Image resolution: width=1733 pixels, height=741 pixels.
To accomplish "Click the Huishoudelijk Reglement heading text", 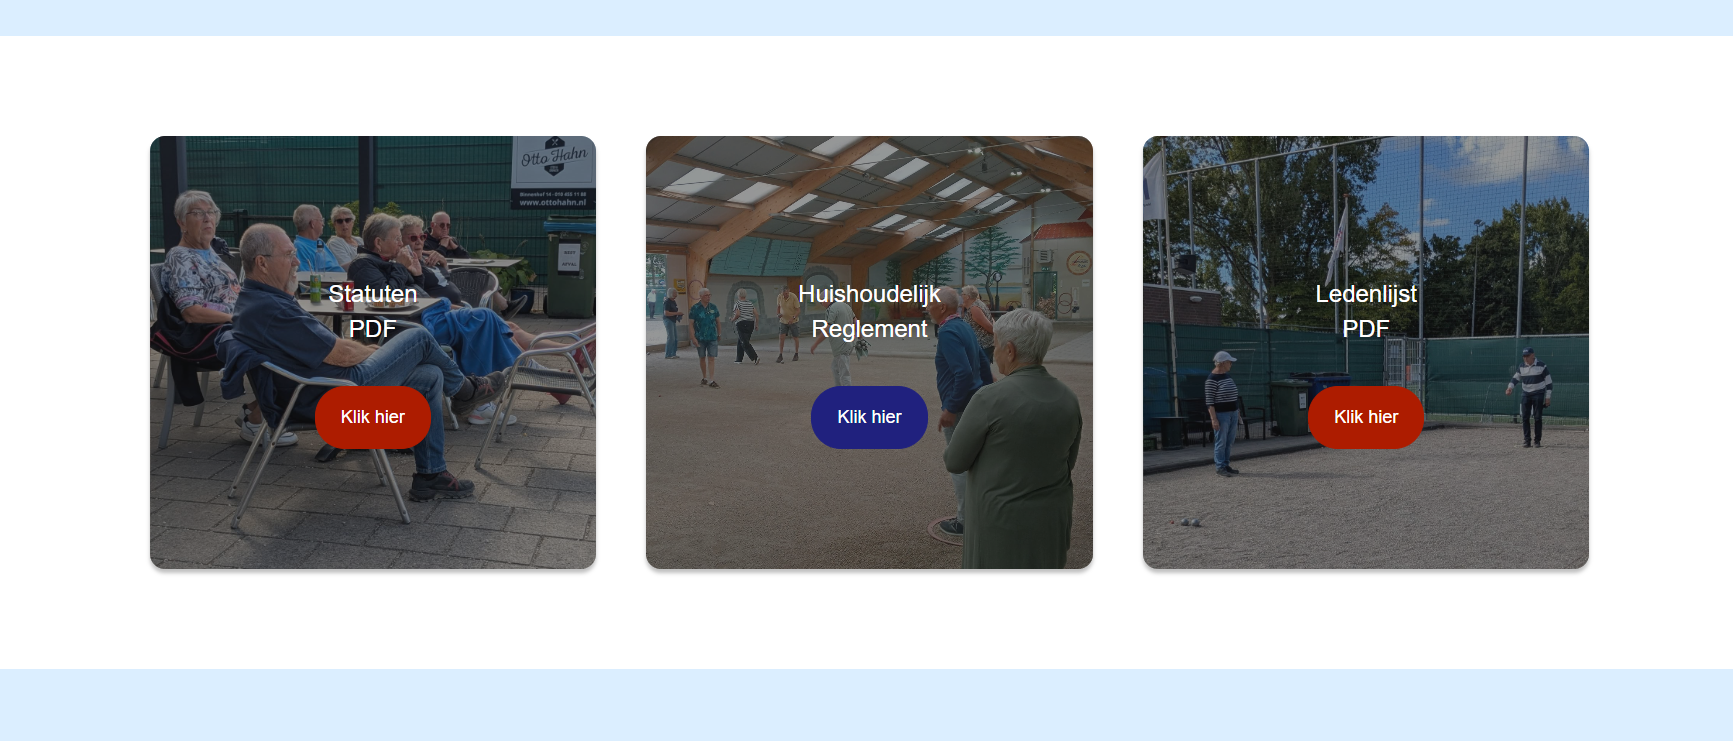I will click(869, 311).
